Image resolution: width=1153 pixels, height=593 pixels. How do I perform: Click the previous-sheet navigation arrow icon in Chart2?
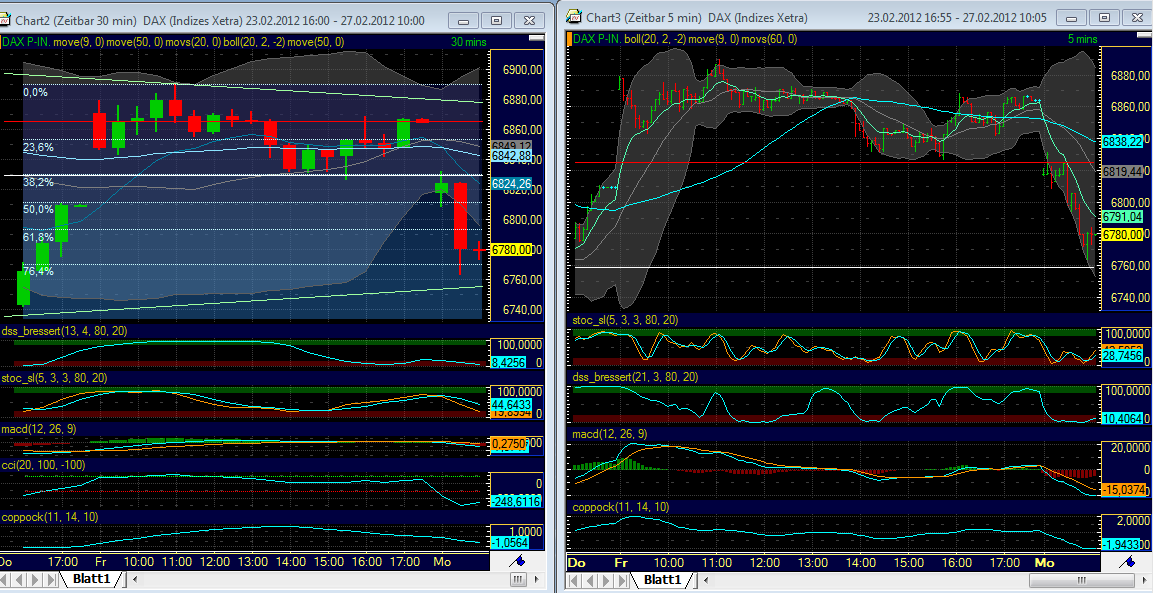pos(19,578)
